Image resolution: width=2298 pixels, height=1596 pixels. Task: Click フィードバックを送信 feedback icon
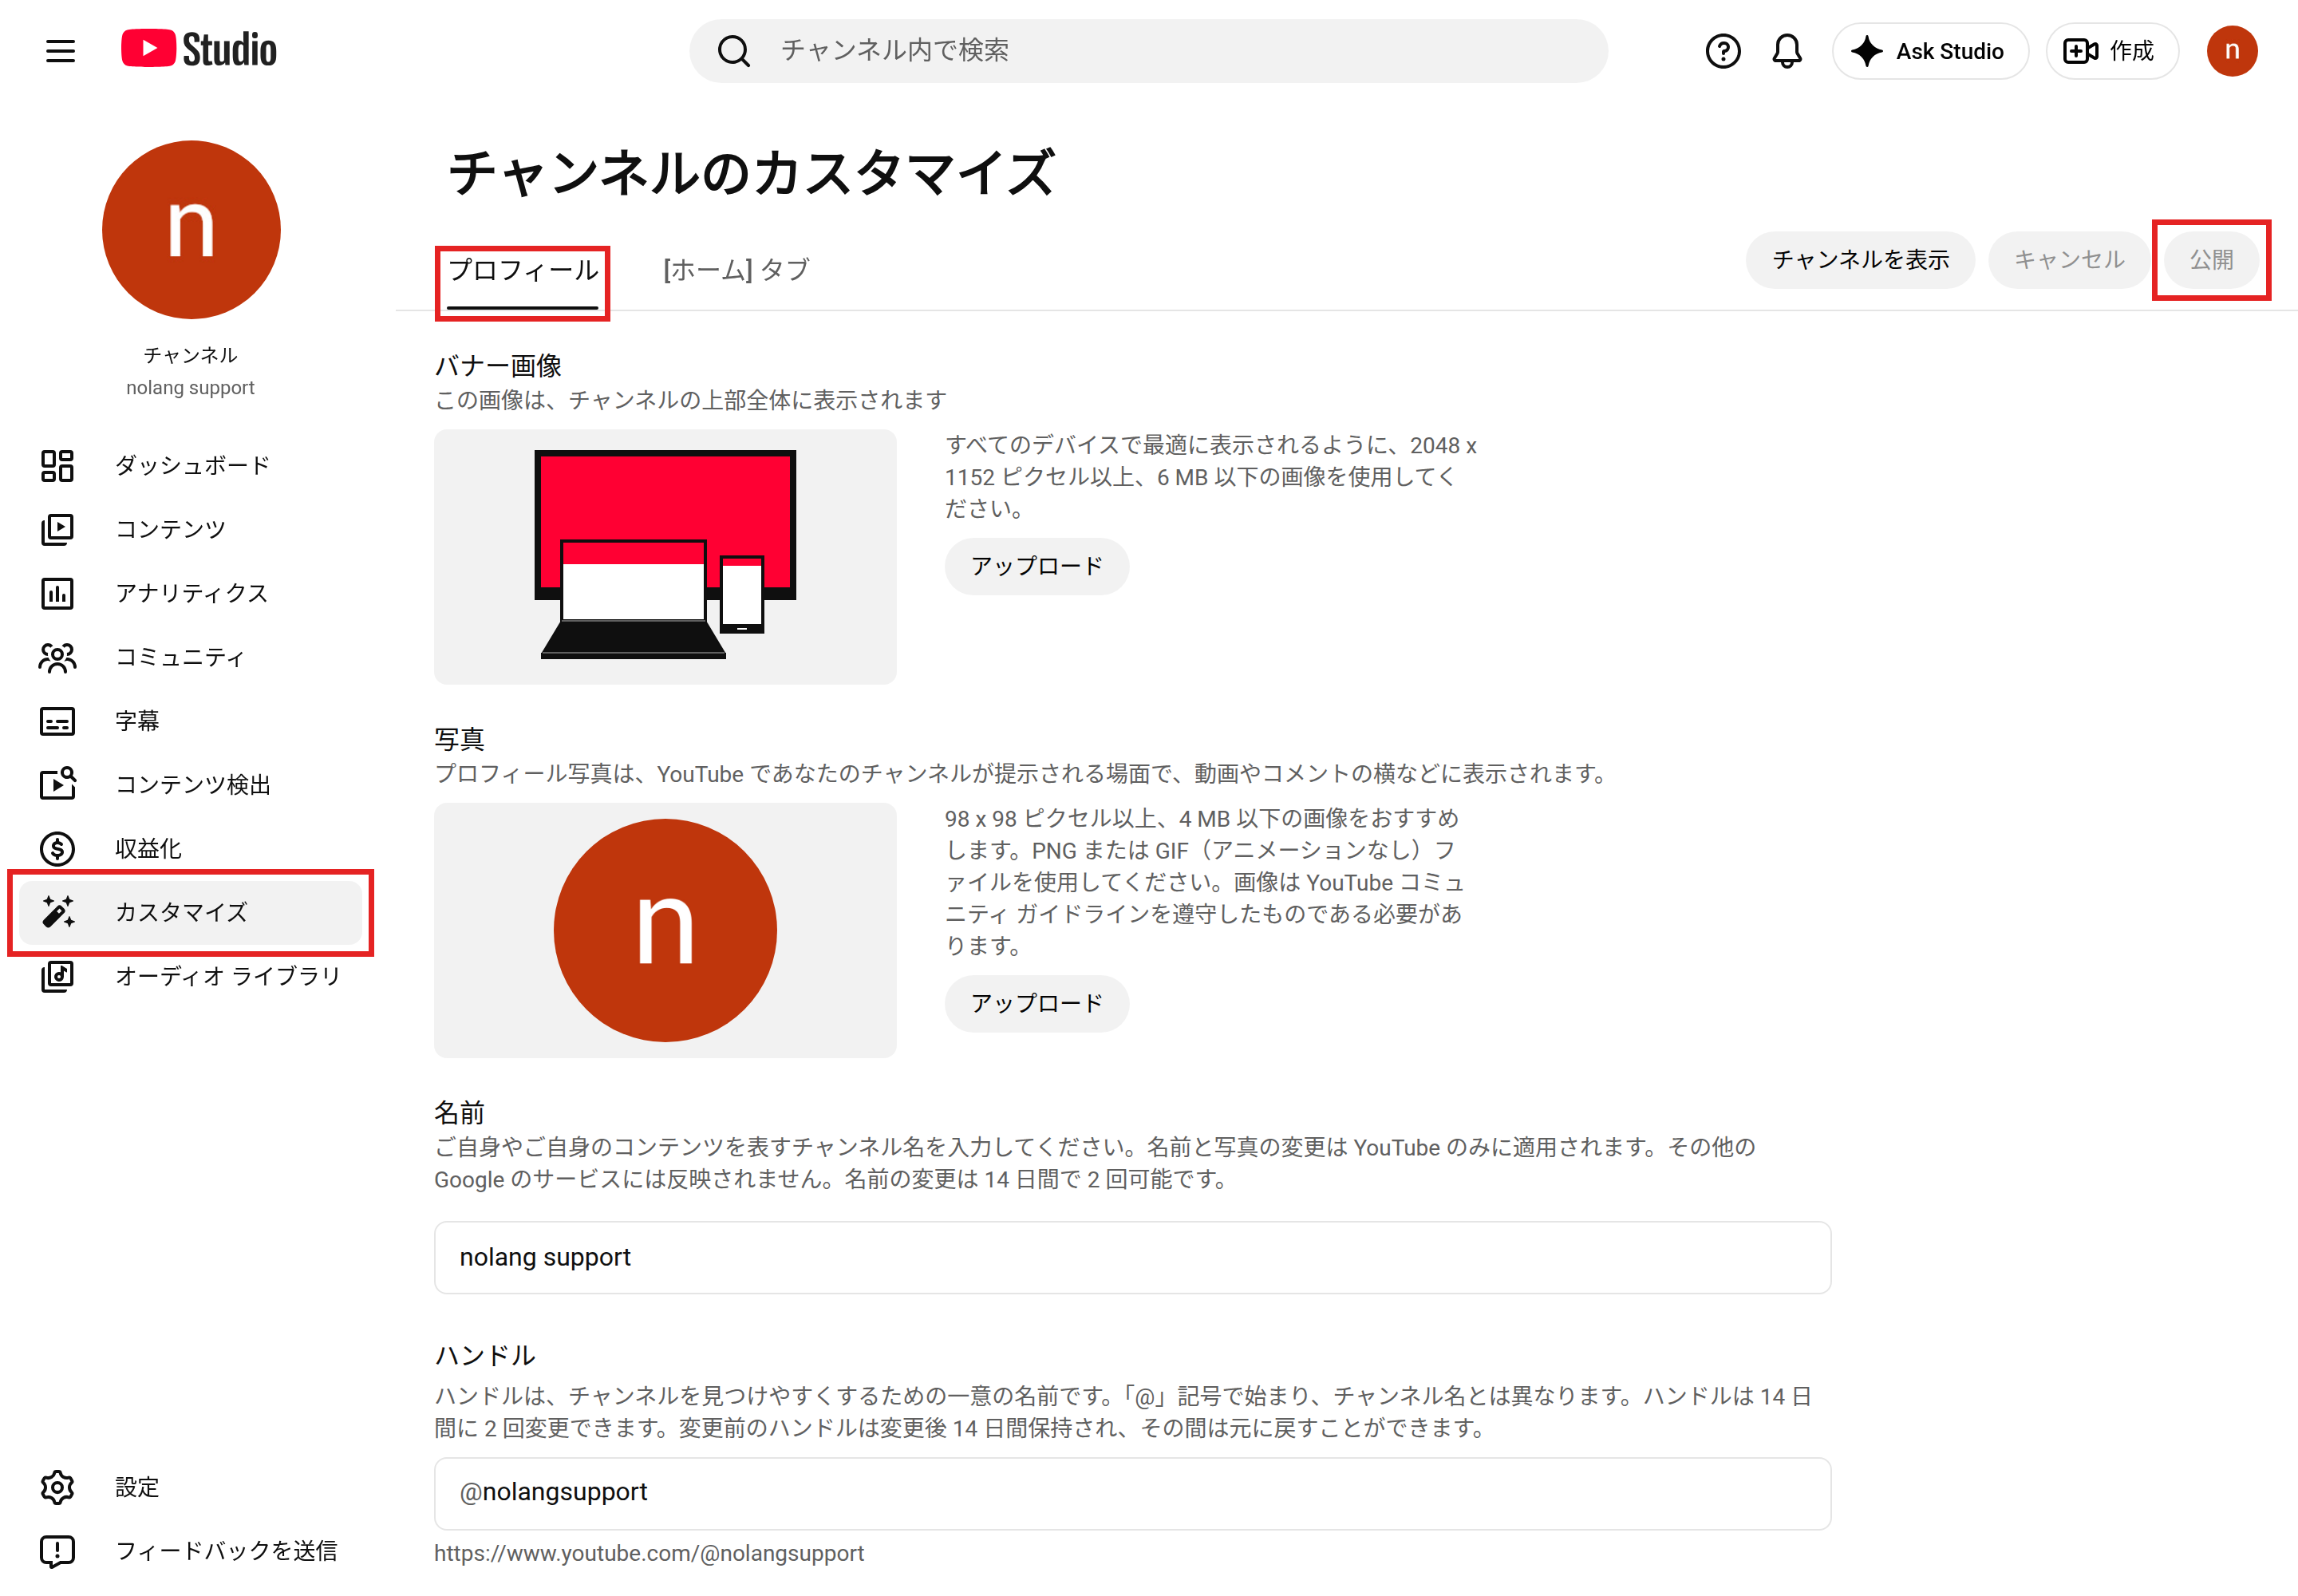[x=57, y=1551]
